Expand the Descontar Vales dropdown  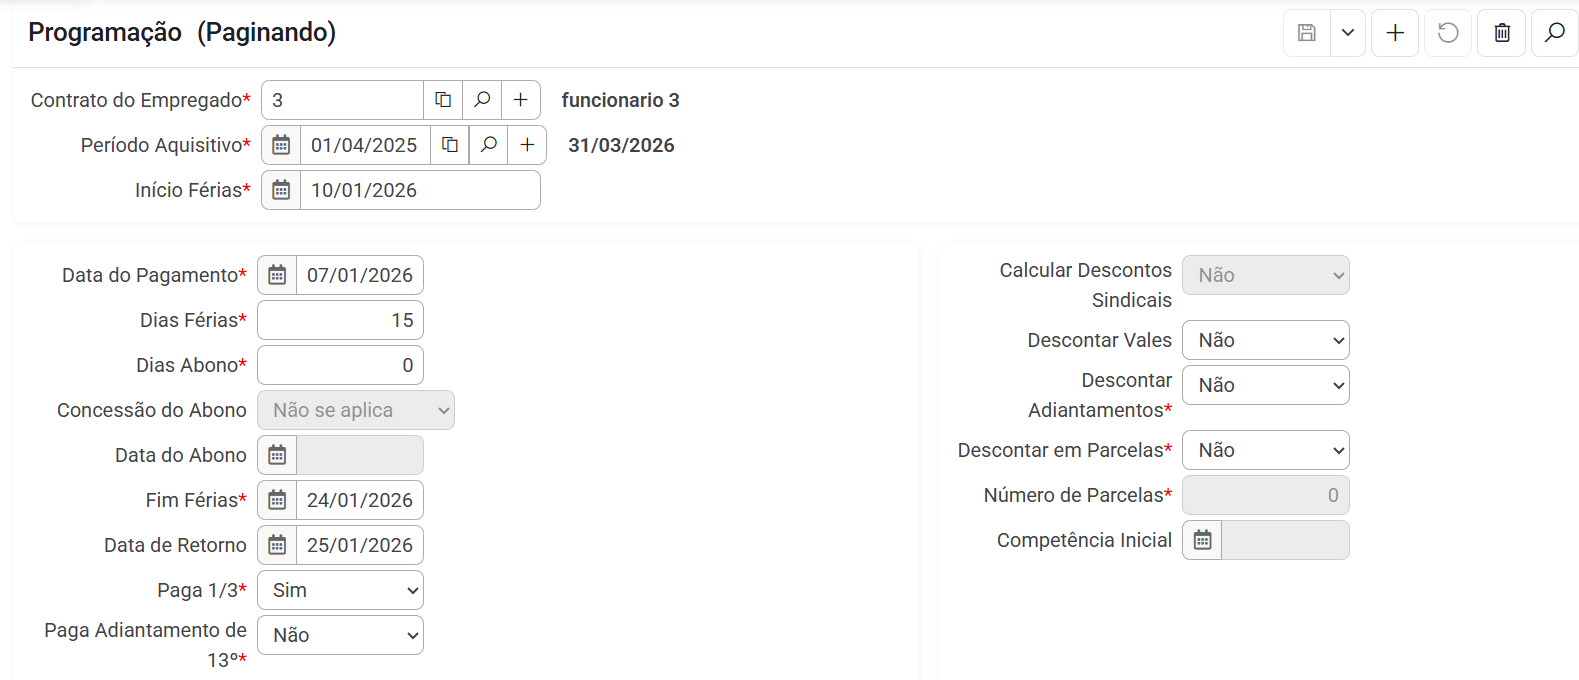(1265, 340)
